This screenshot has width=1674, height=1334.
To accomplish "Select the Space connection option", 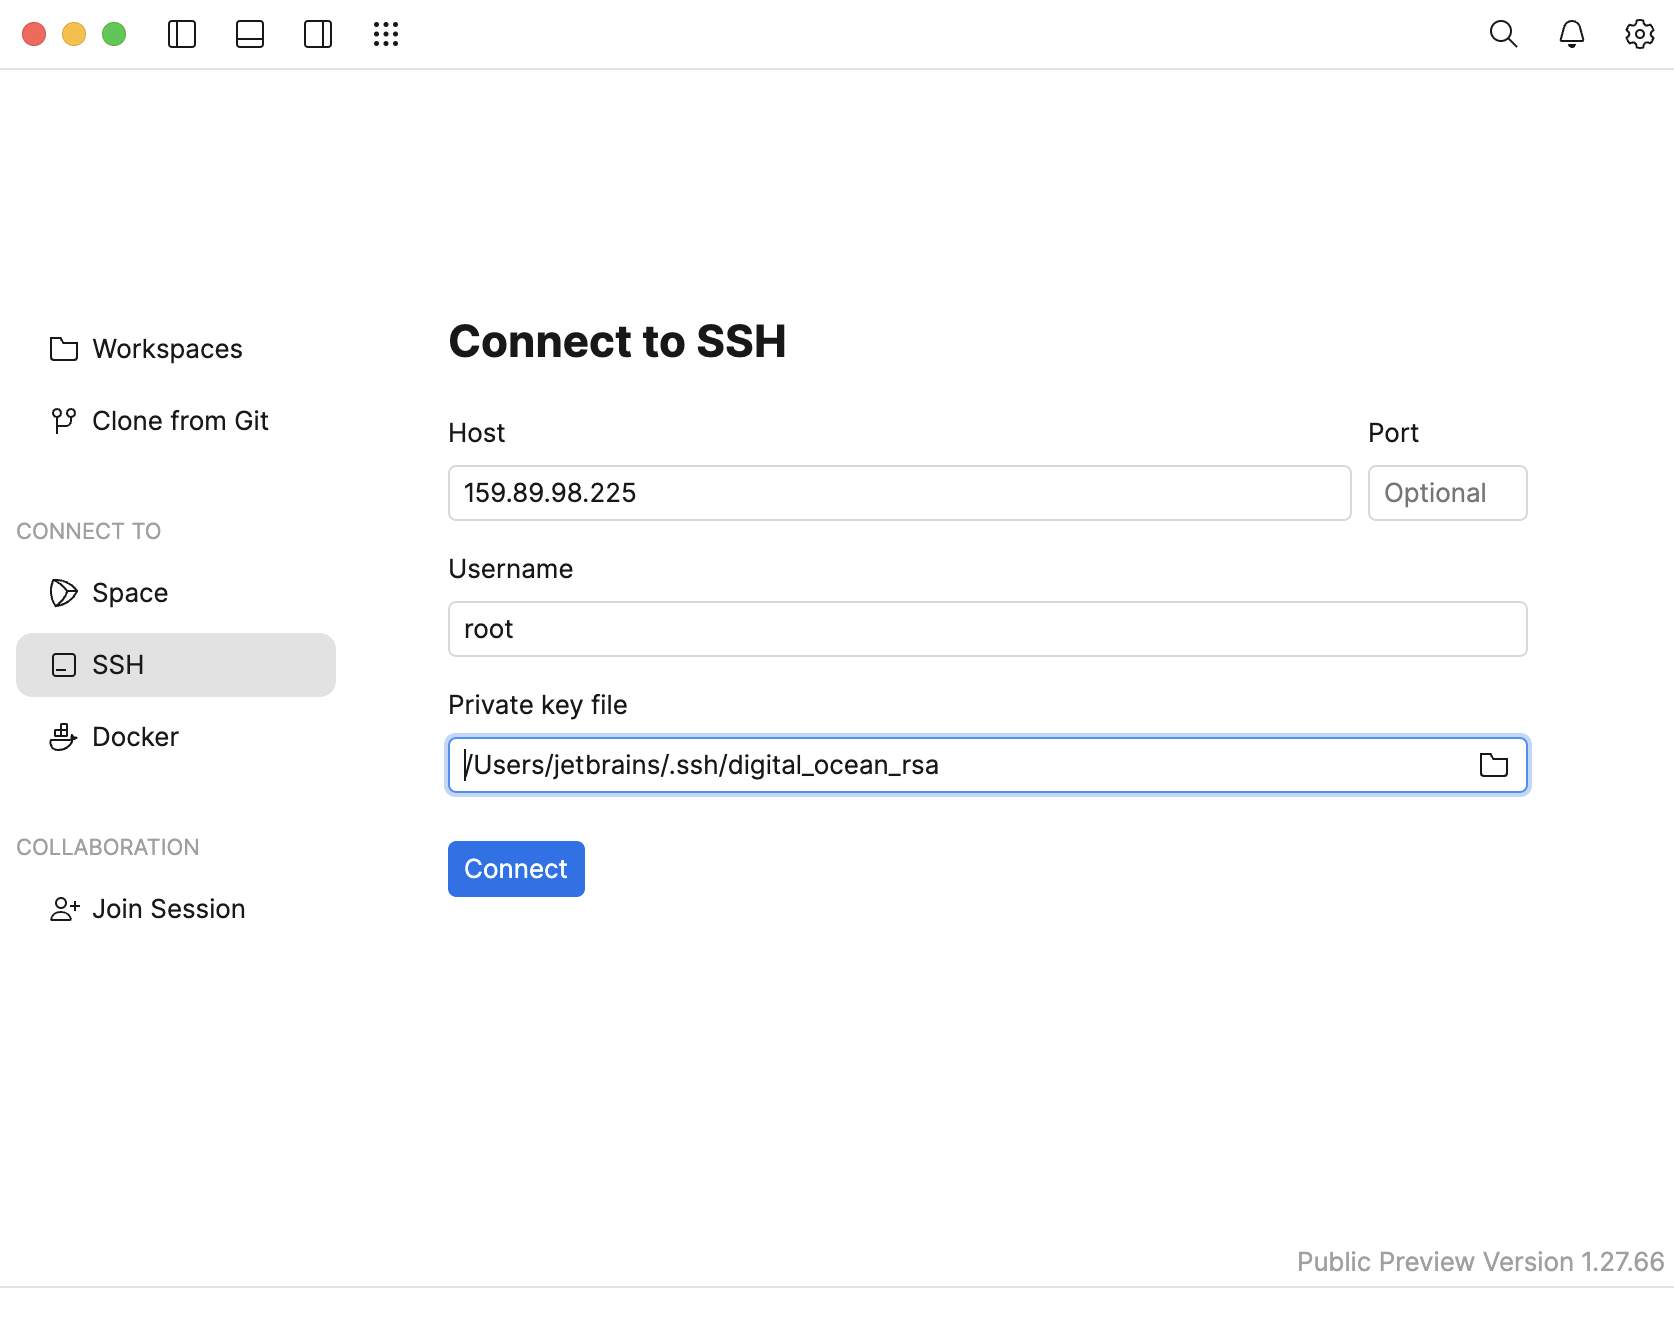I will (x=129, y=592).
